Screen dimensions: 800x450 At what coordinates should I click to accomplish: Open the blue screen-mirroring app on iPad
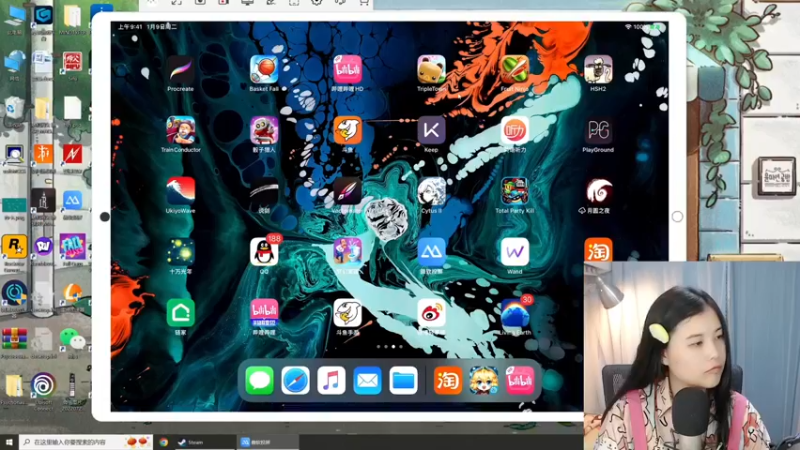(431, 252)
